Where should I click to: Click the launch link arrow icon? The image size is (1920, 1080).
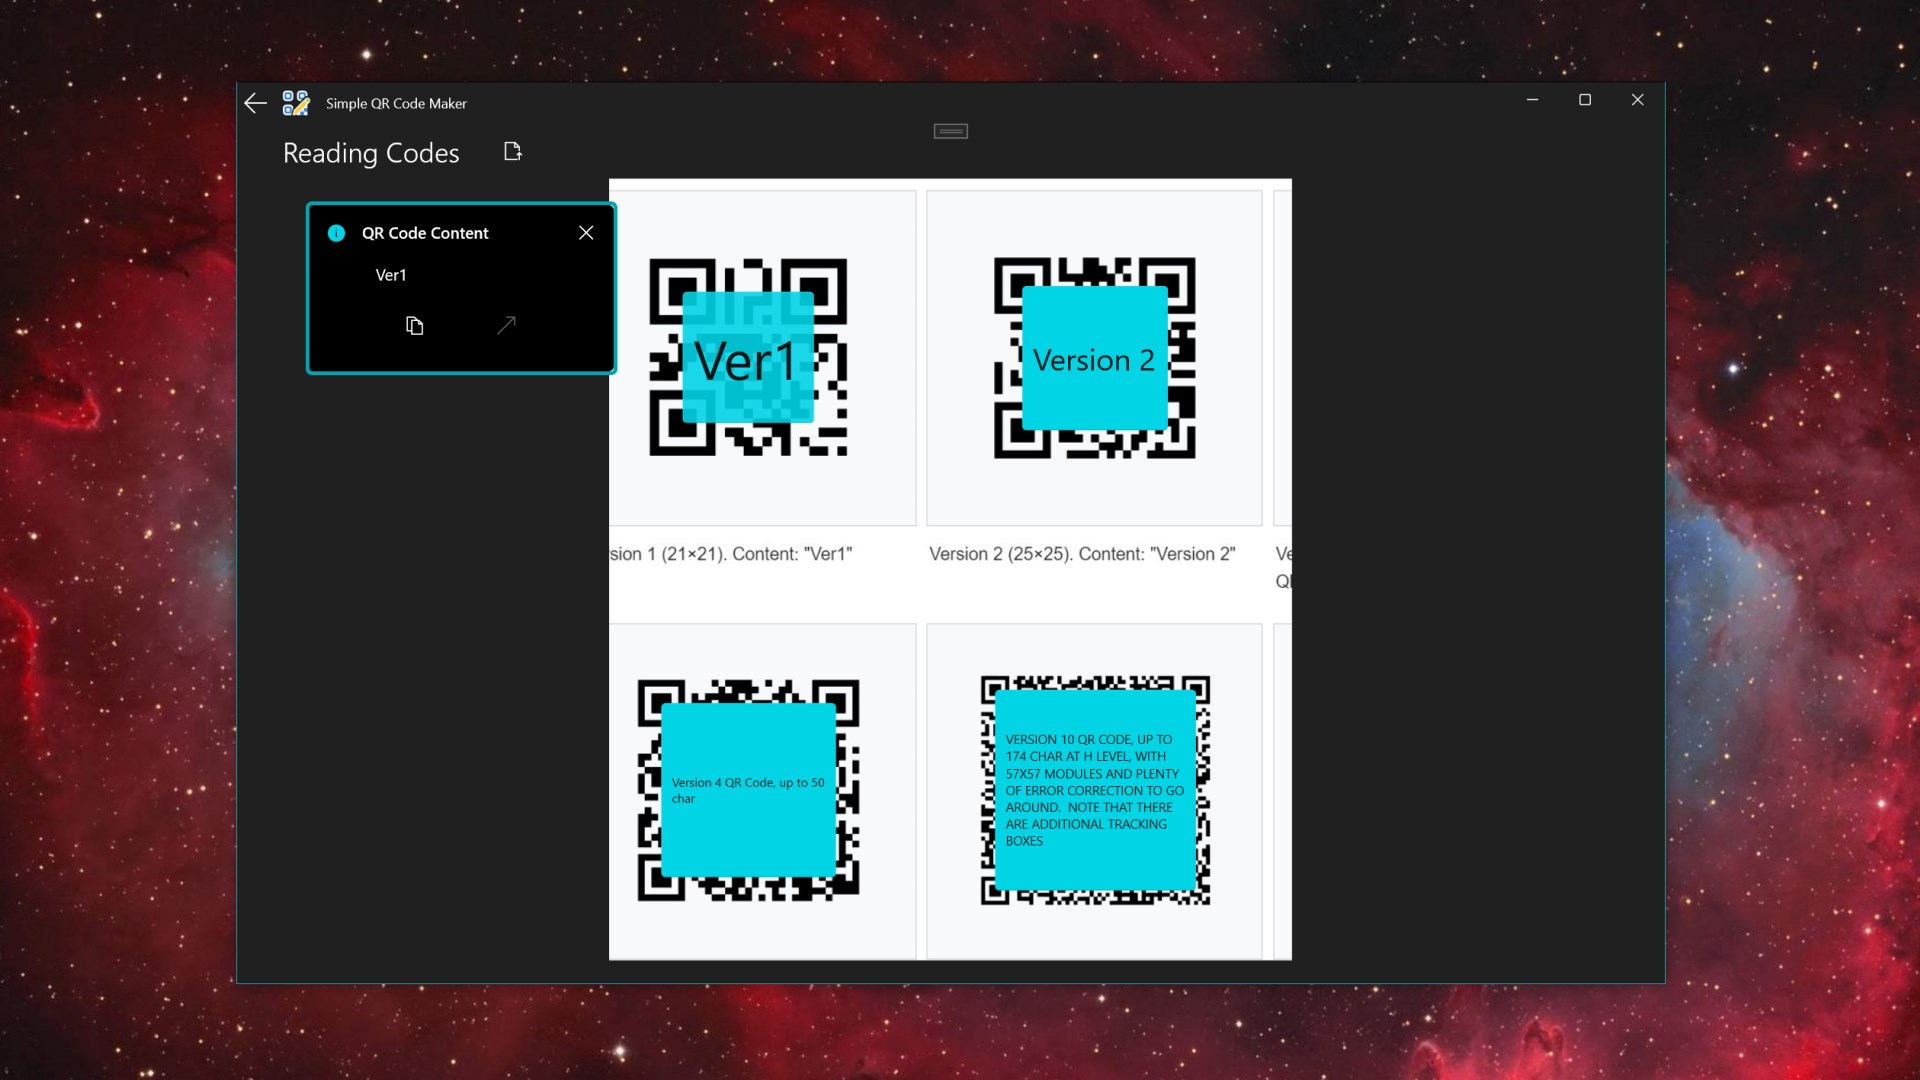(x=506, y=325)
